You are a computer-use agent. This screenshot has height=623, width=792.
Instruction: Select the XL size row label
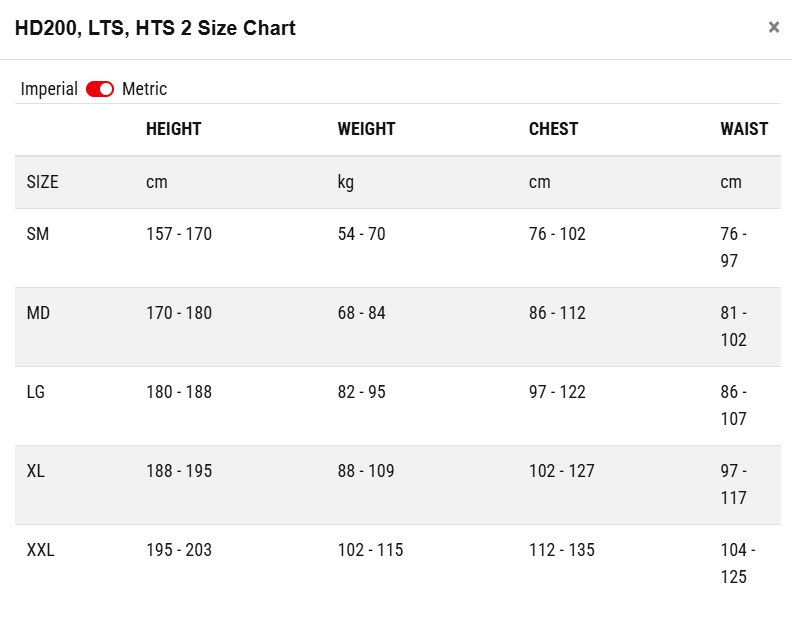[x=36, y=471]
